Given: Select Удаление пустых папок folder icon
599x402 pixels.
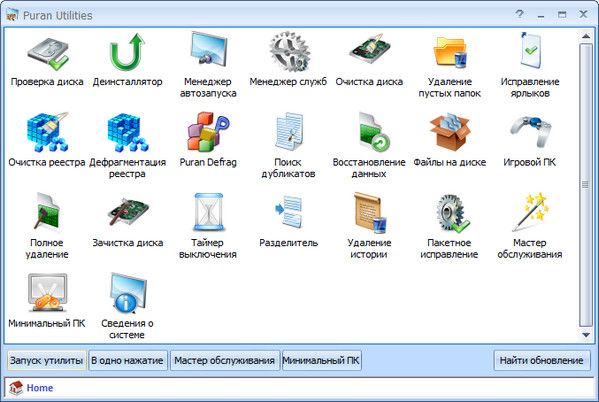Looking at the screenshot, I should point(450,52).
